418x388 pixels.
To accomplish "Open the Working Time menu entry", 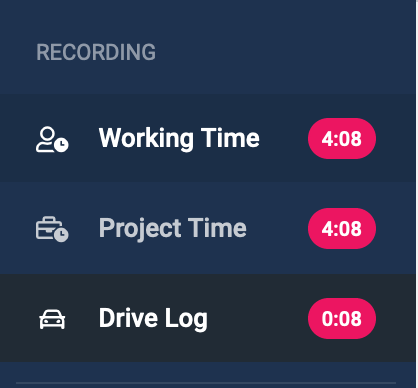I will click(208, 138).
